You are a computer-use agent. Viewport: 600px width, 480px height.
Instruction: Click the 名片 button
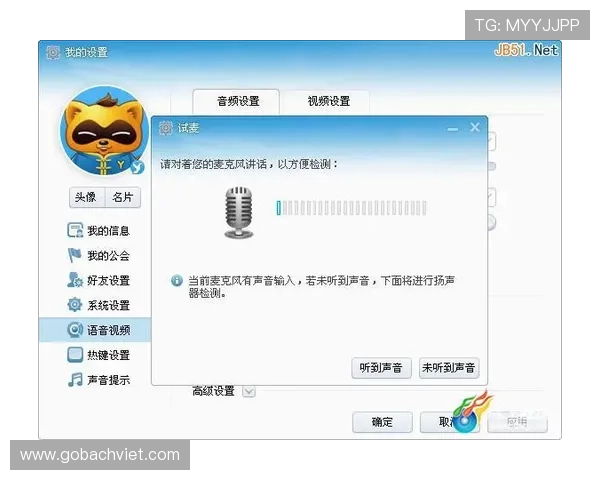tap(123, 198)
